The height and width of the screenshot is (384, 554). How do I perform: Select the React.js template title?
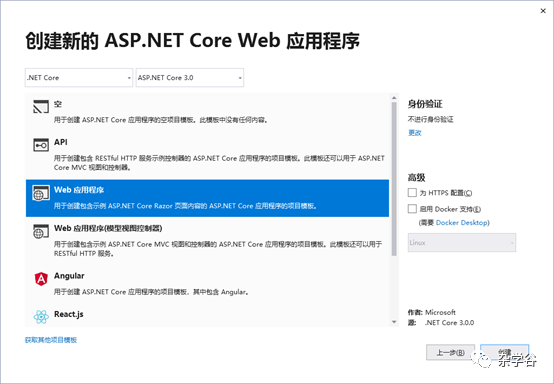69,314
